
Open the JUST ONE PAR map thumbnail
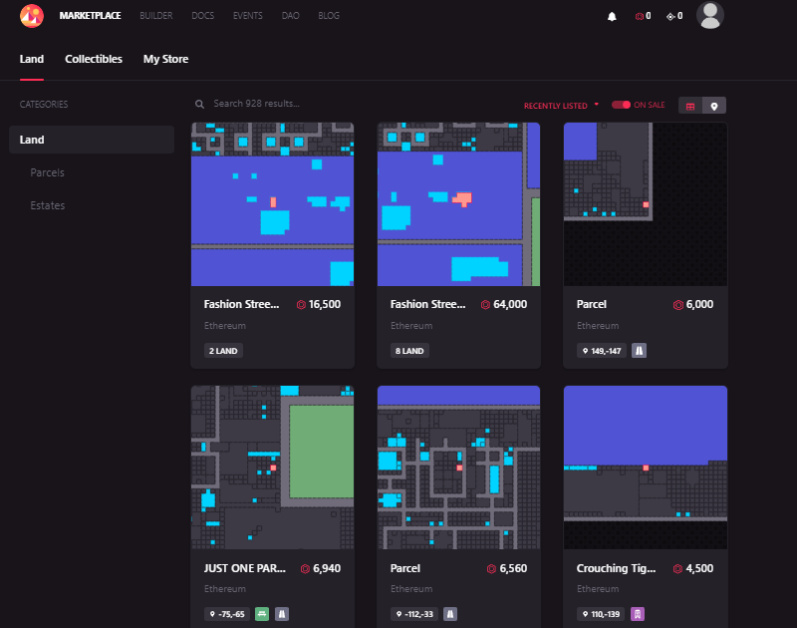(x=272, y=467)
